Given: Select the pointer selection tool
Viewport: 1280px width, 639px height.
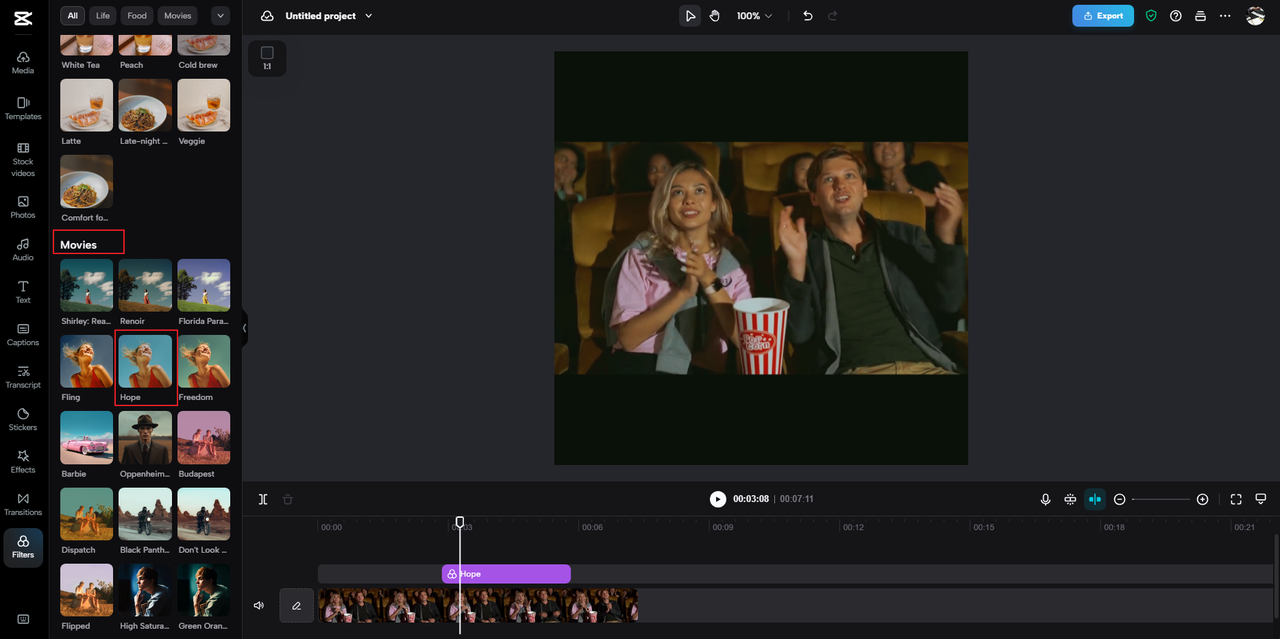Looking at the screenshot, I should click(x=690, y=16).
